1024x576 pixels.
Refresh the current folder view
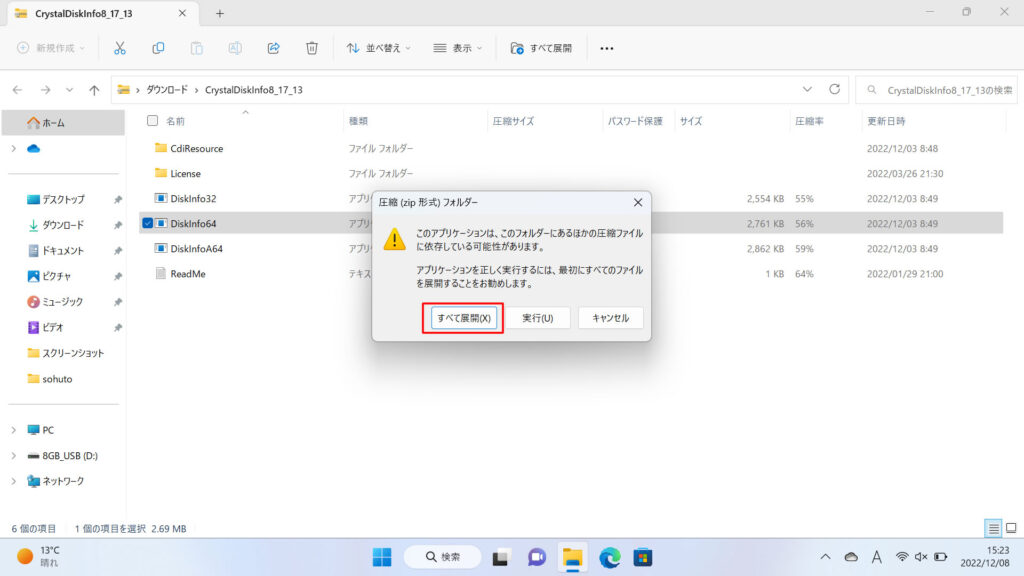(x=835, y=89)
